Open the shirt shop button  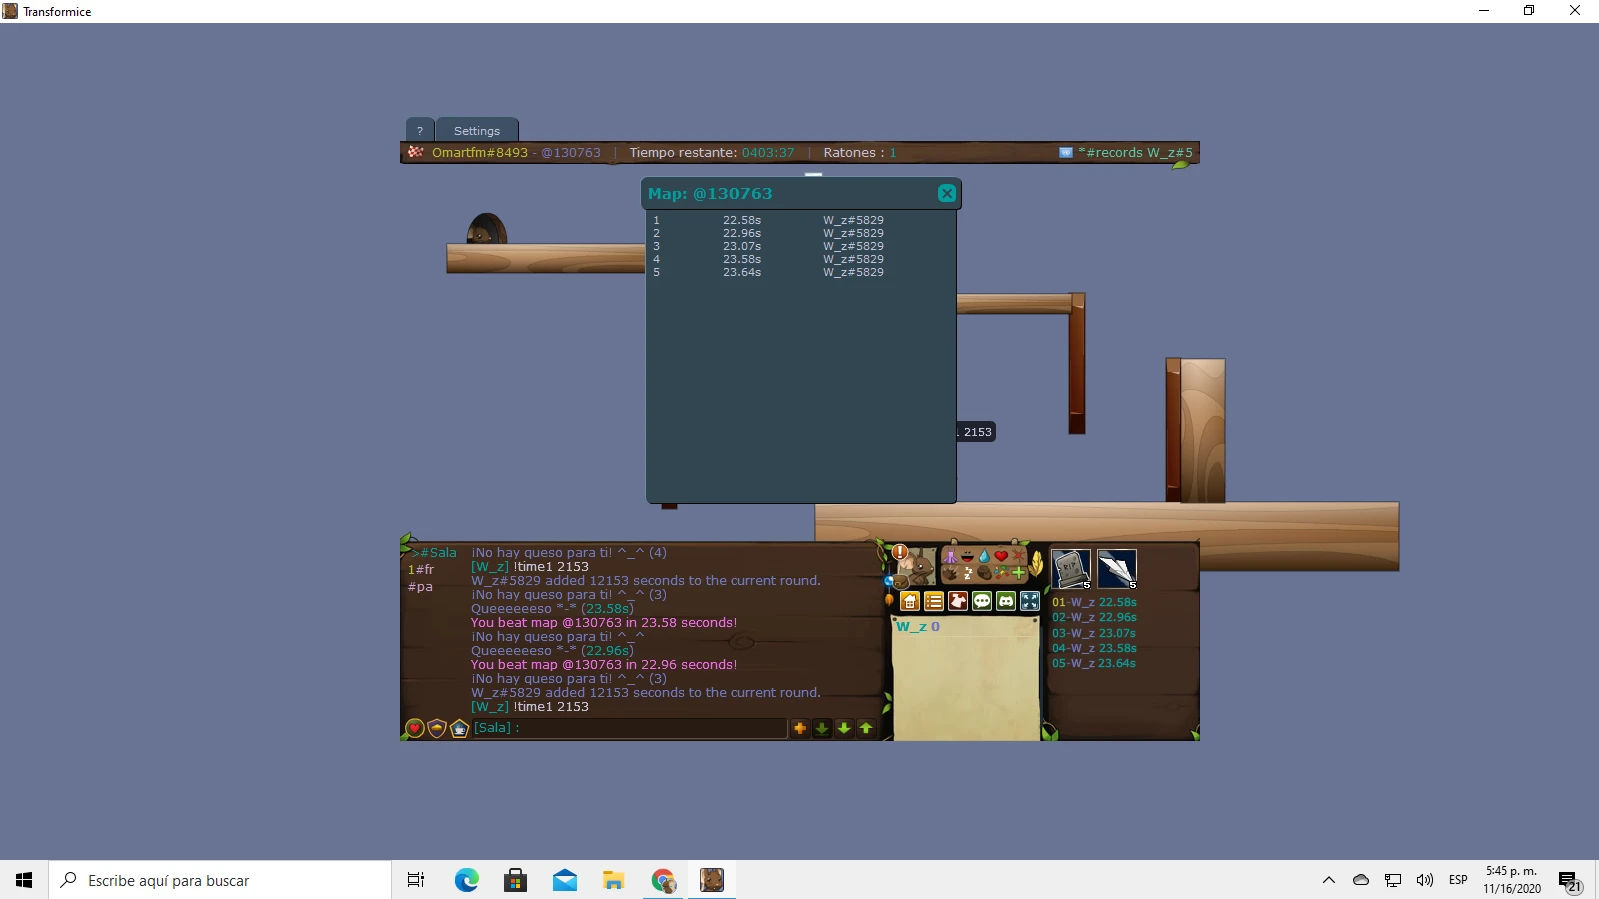coord(958,601)
